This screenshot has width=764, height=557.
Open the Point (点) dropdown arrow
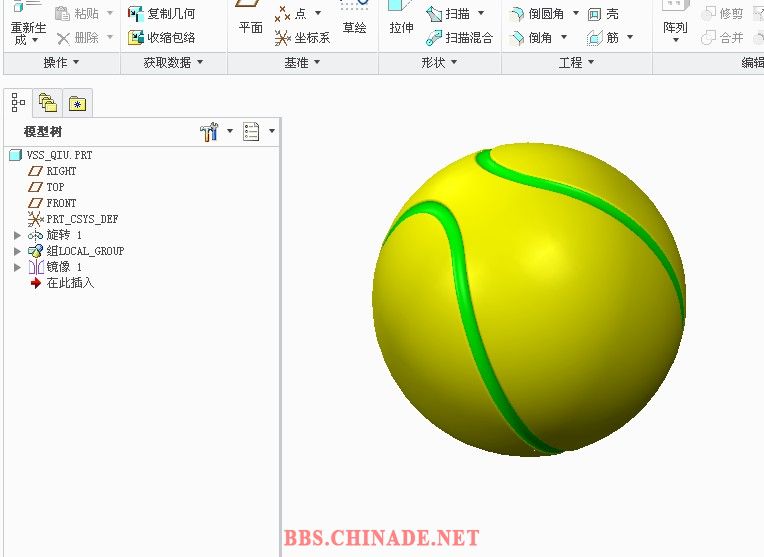[x=318, y=13]
